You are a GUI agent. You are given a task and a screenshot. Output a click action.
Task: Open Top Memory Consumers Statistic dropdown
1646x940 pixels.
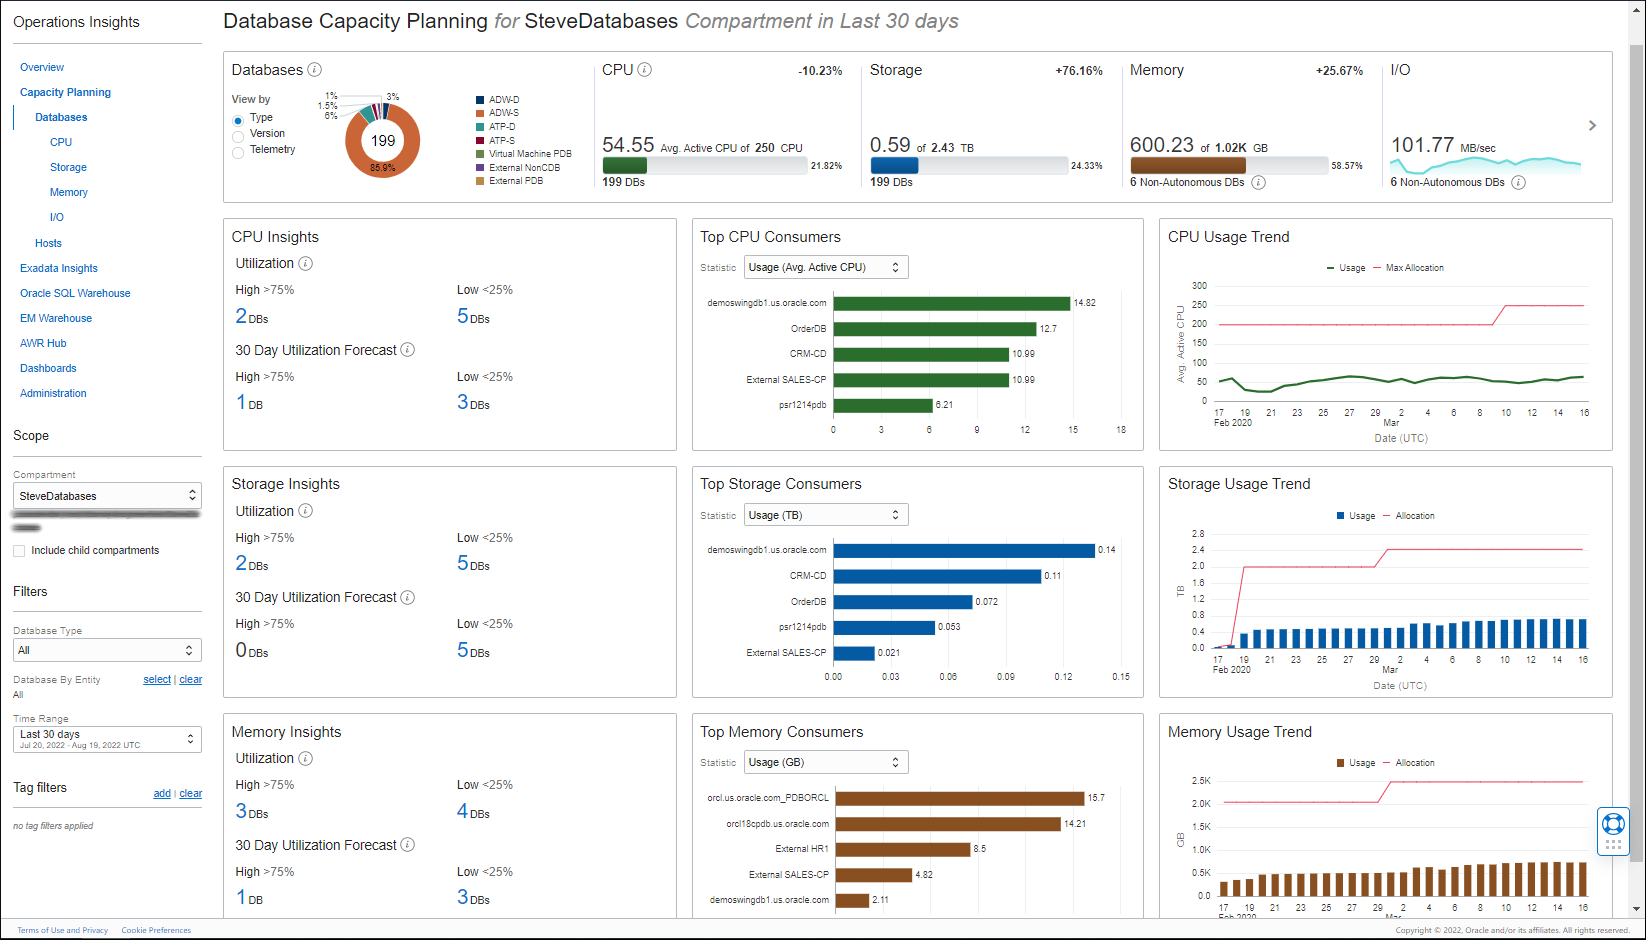[x=825, y=762]
